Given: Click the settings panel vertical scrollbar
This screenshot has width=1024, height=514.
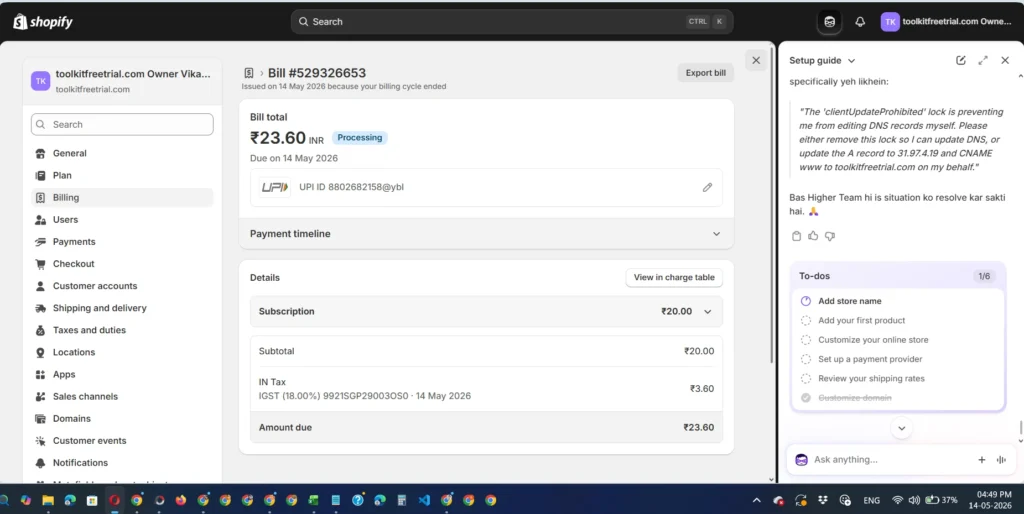Looking at the screenshot, I should [x=772, y=205].
